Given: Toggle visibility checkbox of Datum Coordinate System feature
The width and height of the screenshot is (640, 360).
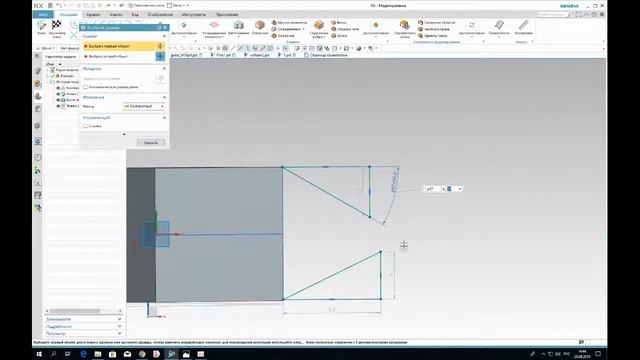Looking at the screenshot, I should point(58,88).
